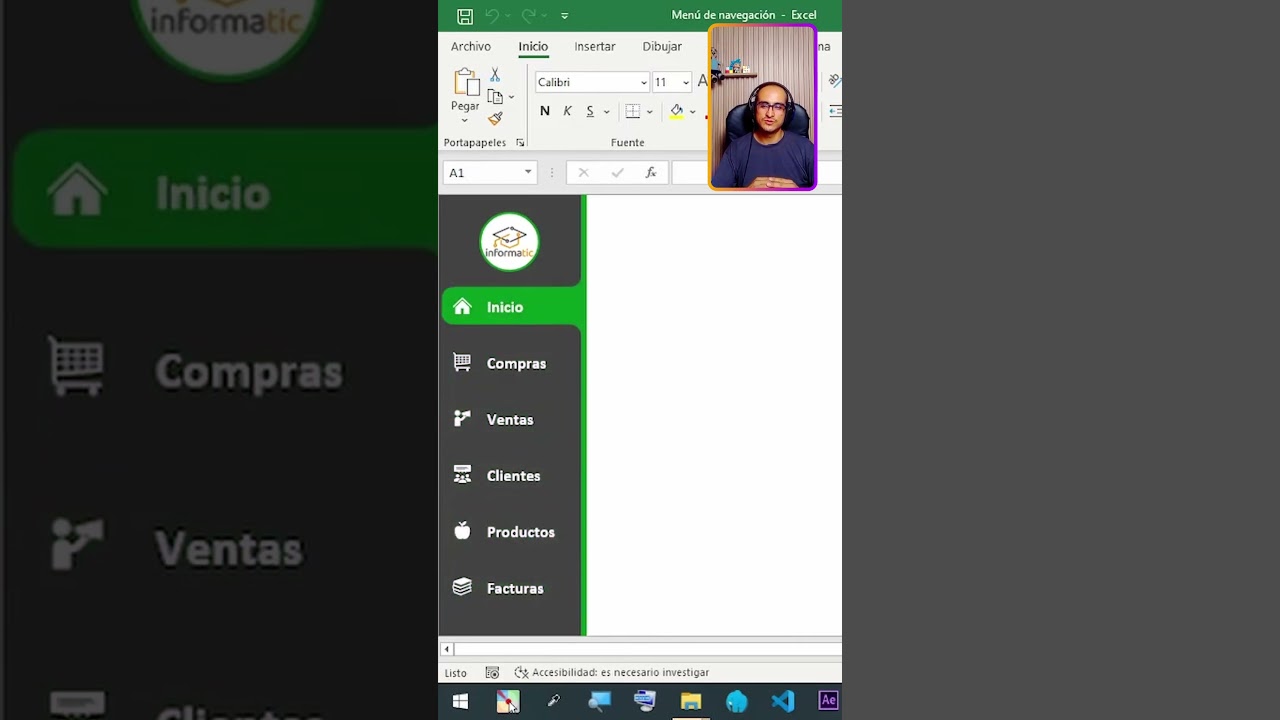Open the Dibujar ribbon tab
The image size is (1280, 720).
662,46
